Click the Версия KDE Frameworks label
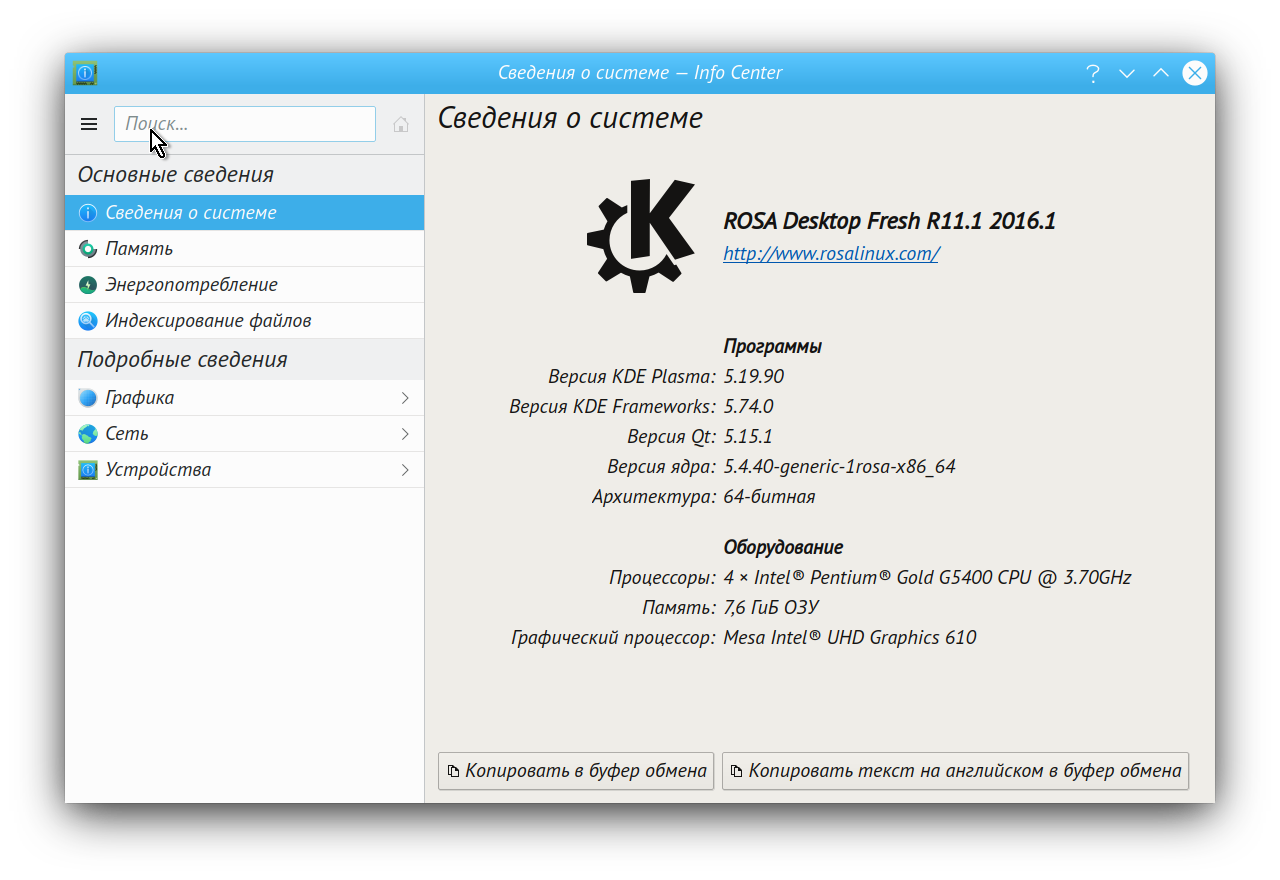 (x=613, y=407)
